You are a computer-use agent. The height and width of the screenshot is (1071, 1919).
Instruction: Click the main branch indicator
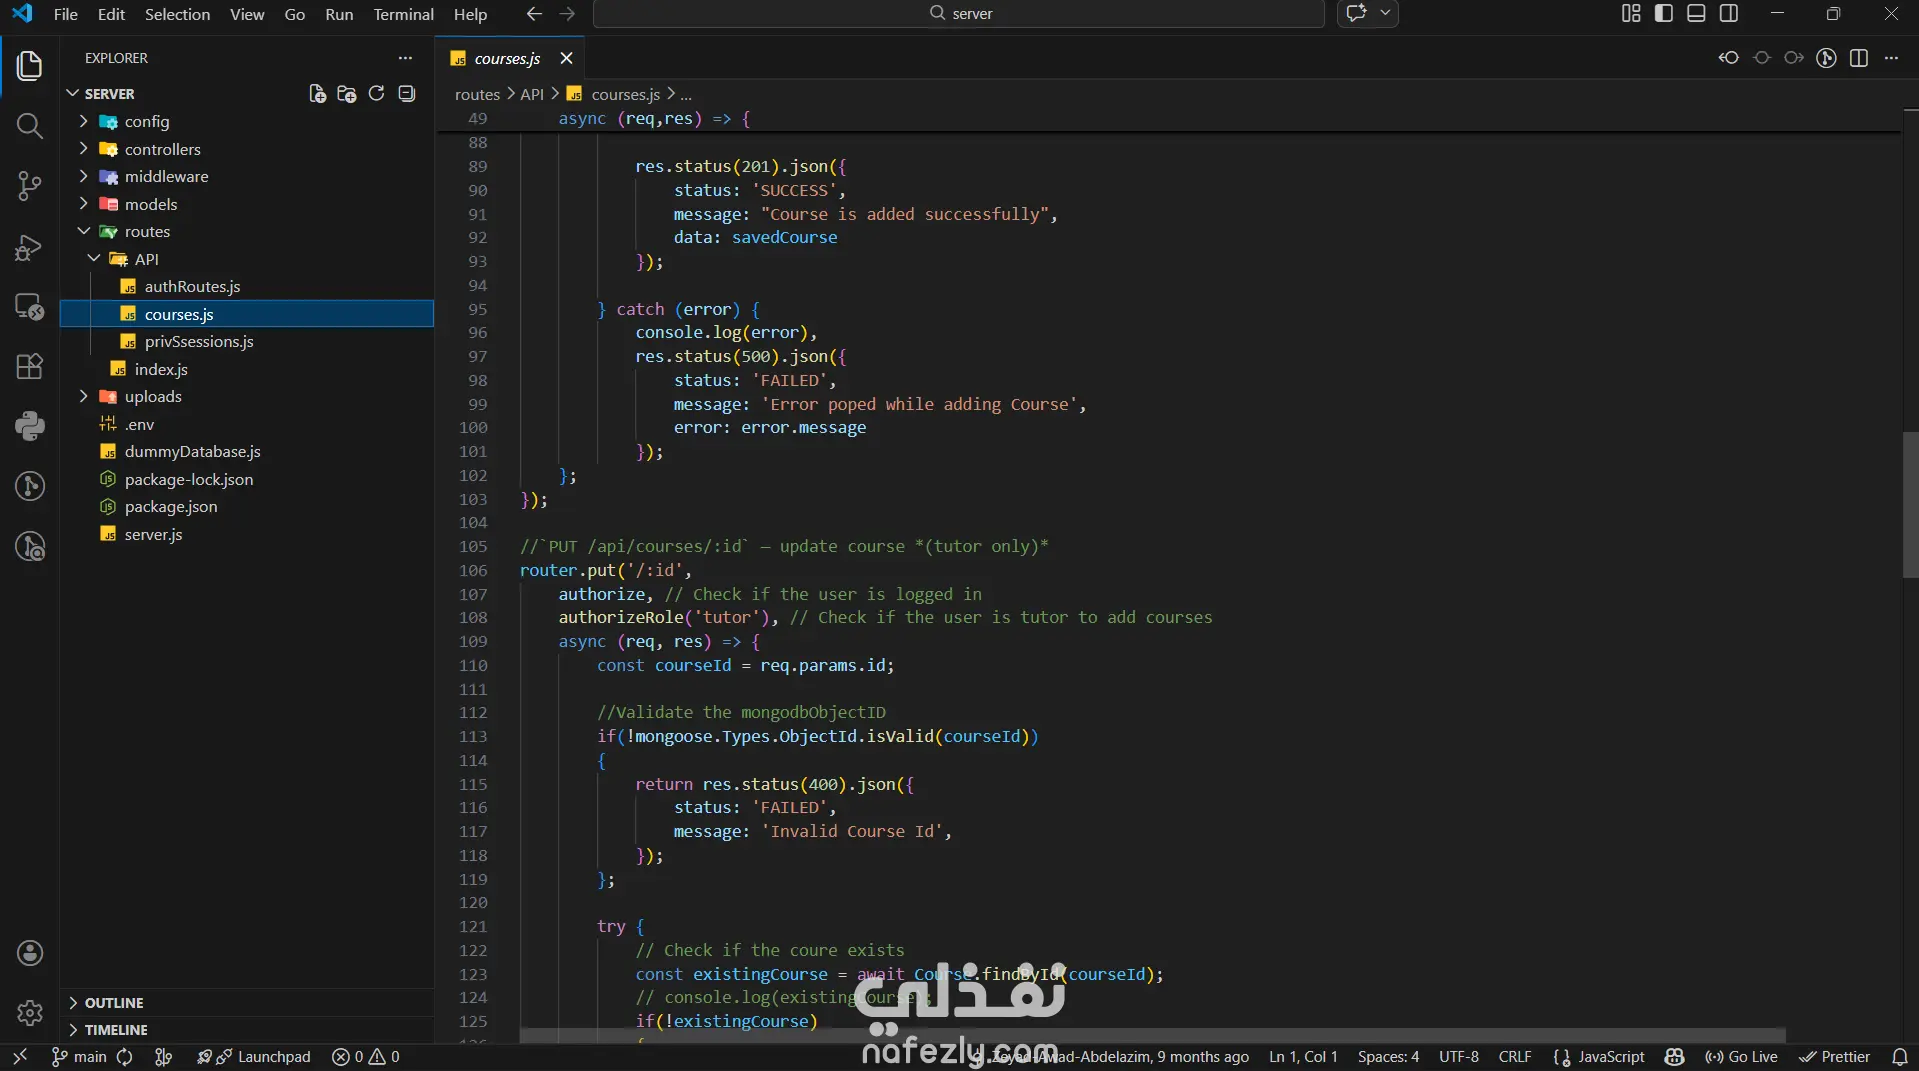point(78,1057)
